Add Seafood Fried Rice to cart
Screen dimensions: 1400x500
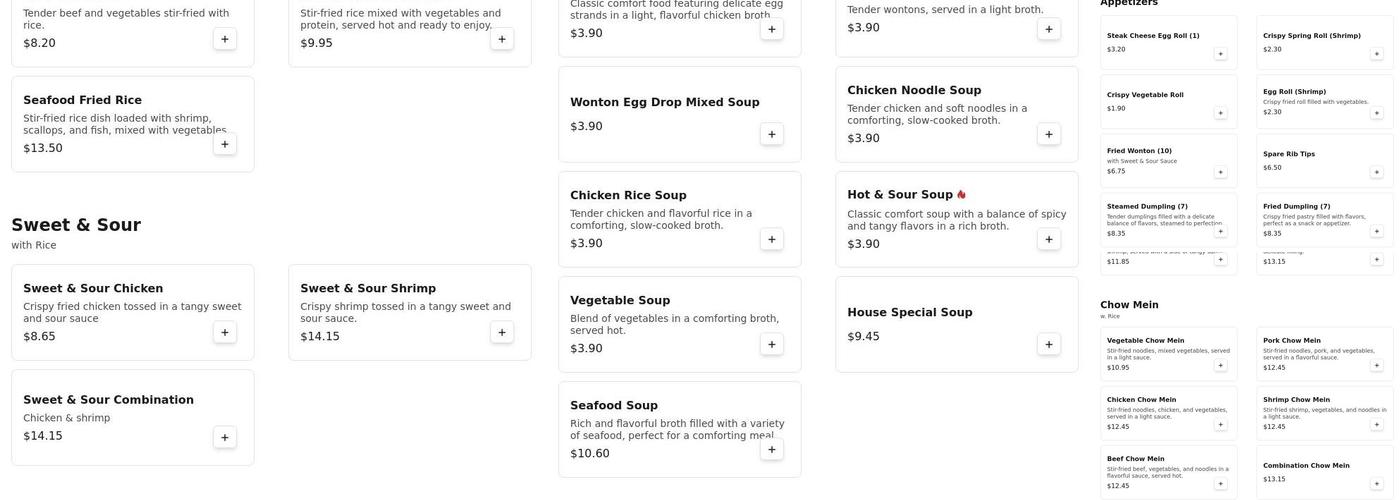225,144
